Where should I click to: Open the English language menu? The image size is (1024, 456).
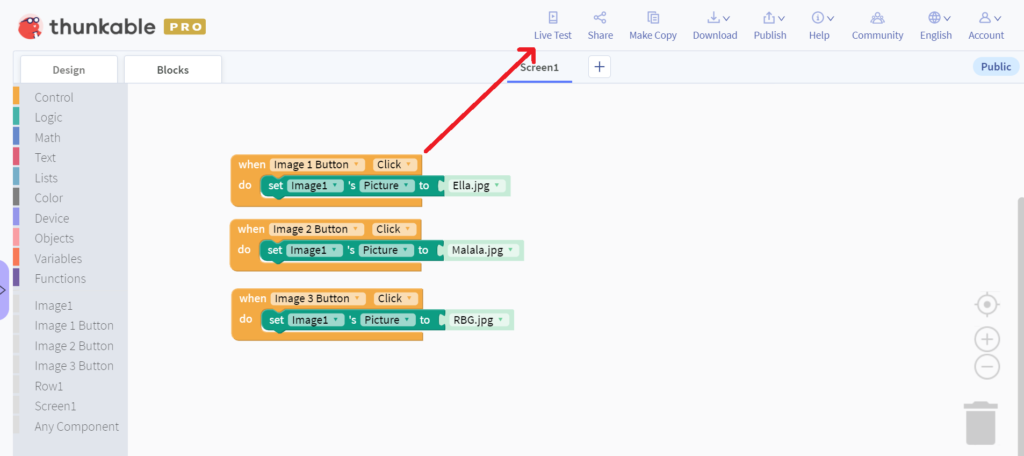[936, 26]
